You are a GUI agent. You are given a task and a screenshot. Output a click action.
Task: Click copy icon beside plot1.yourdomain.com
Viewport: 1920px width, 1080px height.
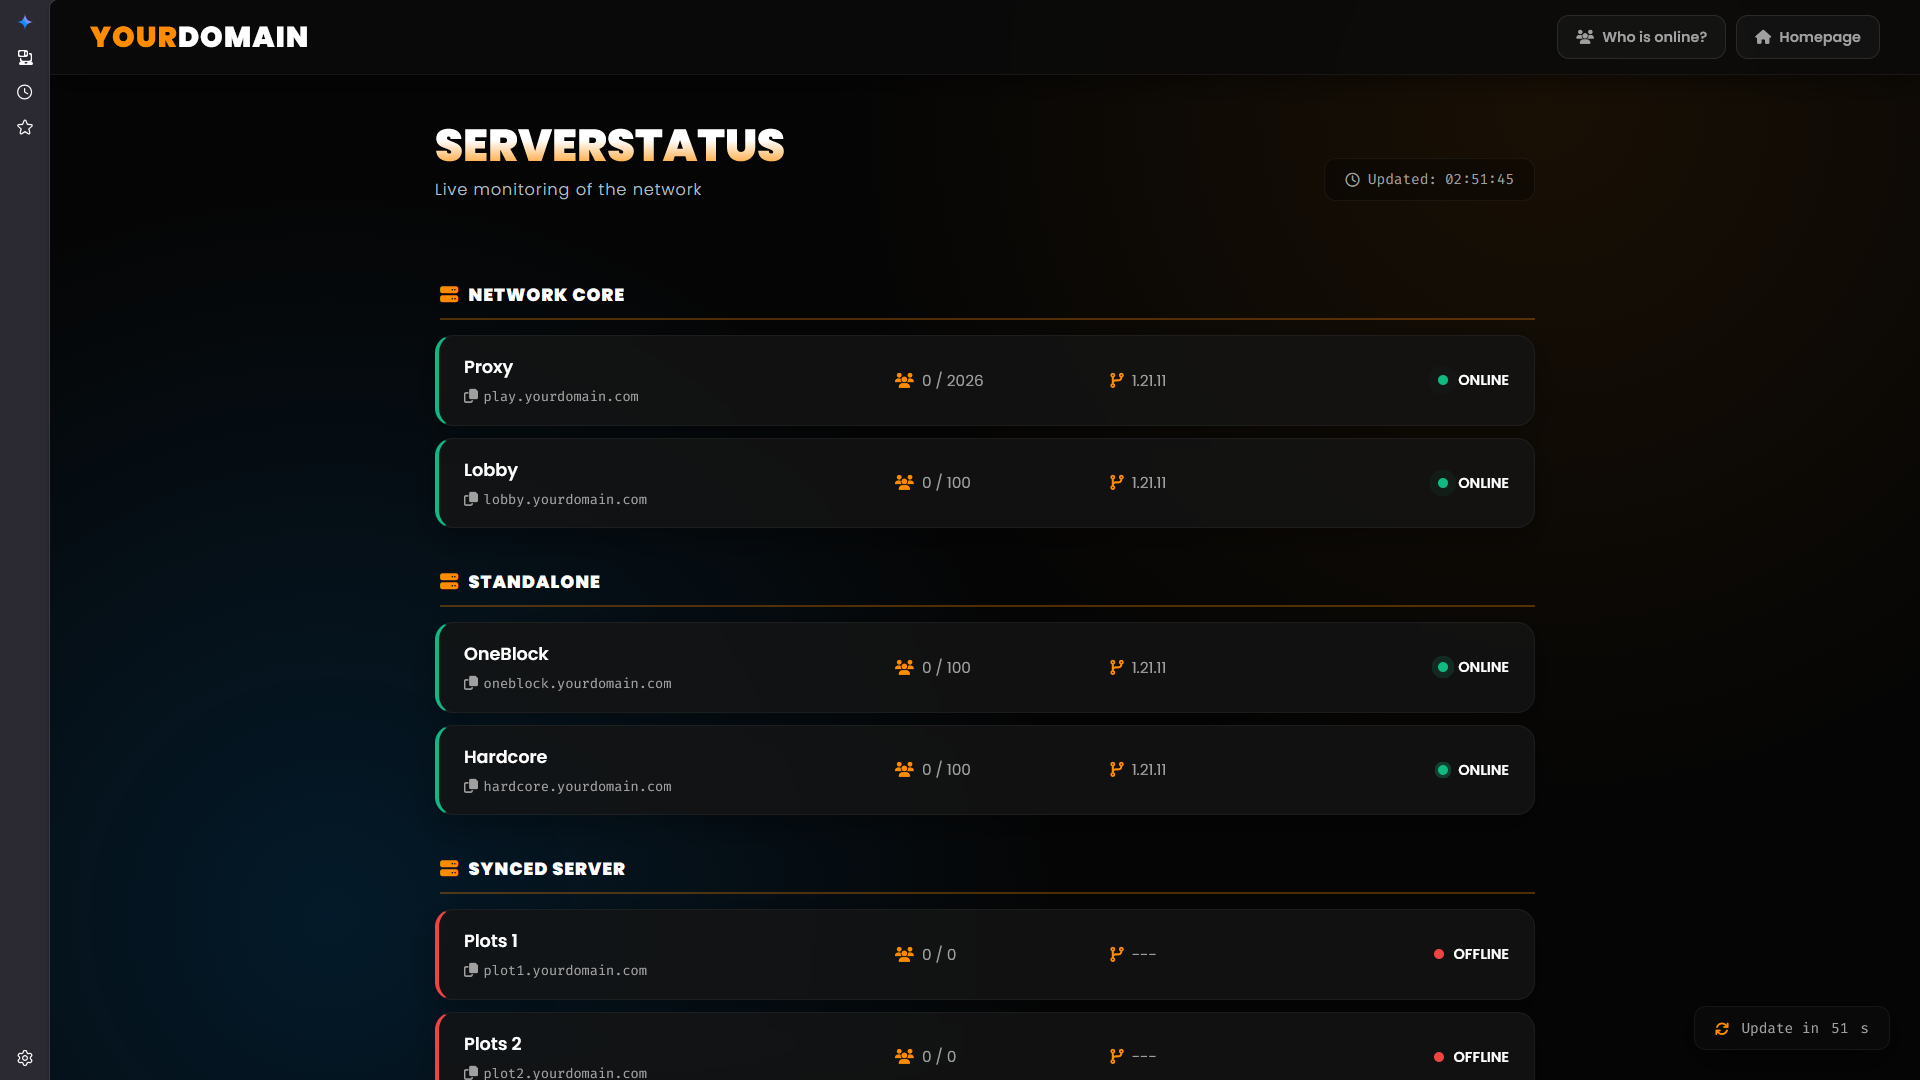(471, 971)
